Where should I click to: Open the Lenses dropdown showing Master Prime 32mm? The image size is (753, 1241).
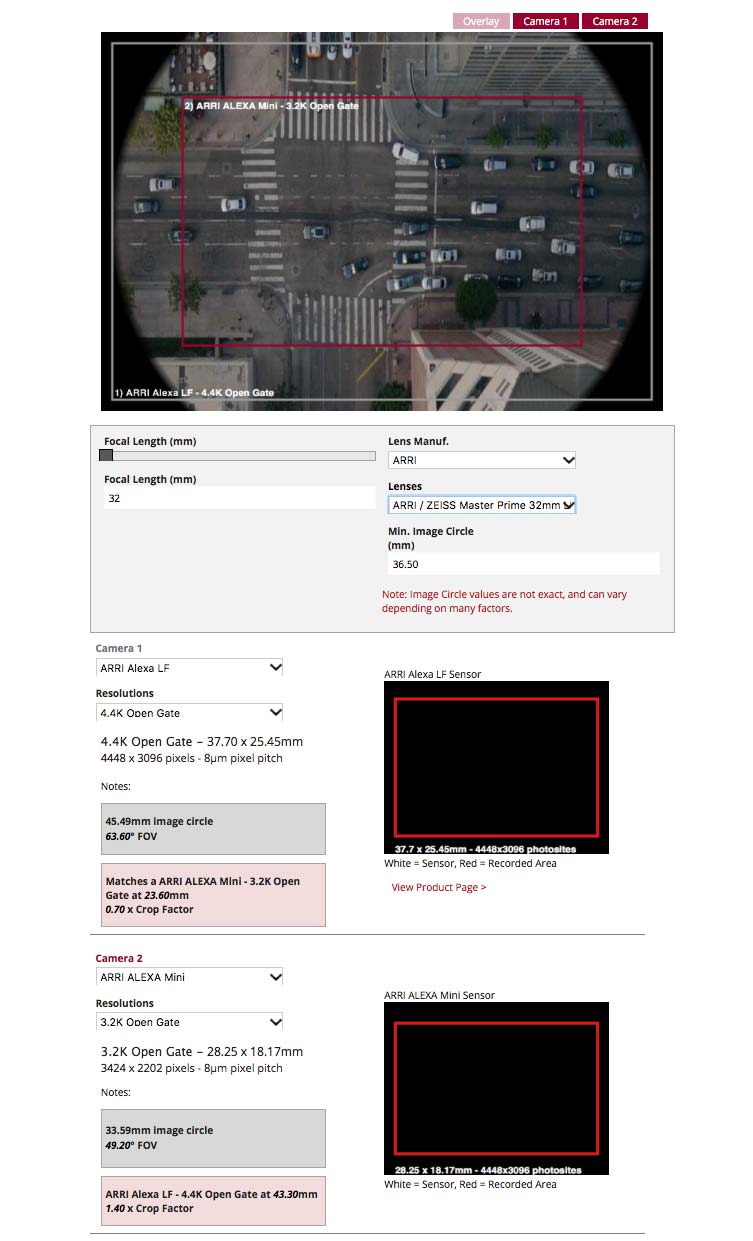[482, 505]
